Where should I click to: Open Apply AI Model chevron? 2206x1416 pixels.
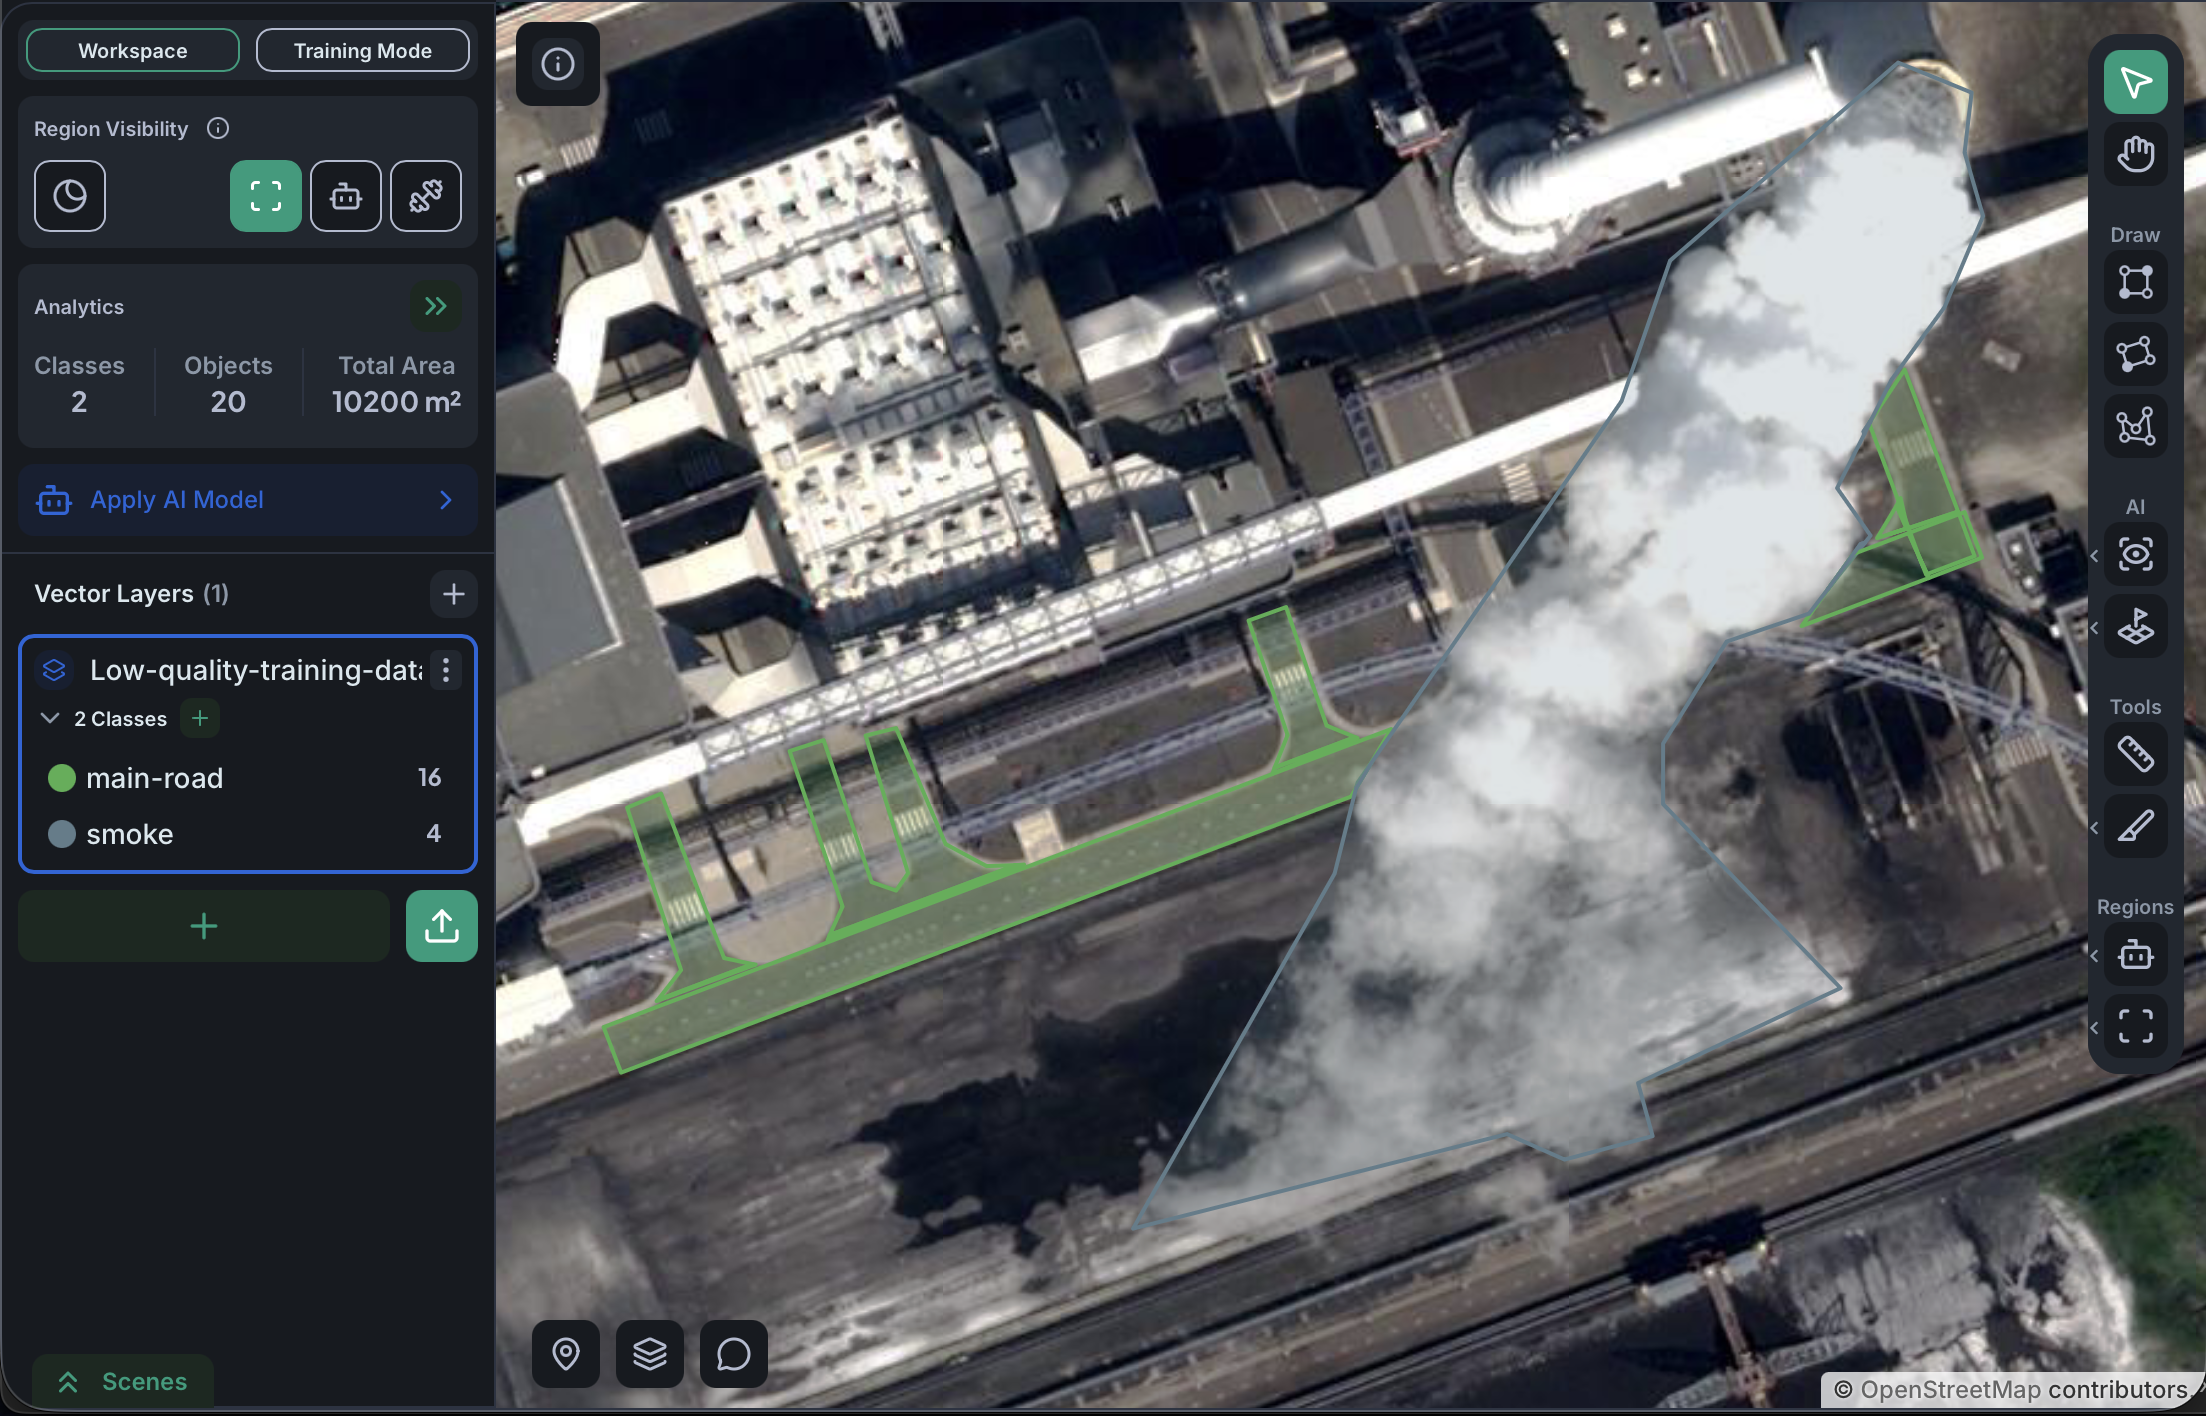tap(446, 500)
